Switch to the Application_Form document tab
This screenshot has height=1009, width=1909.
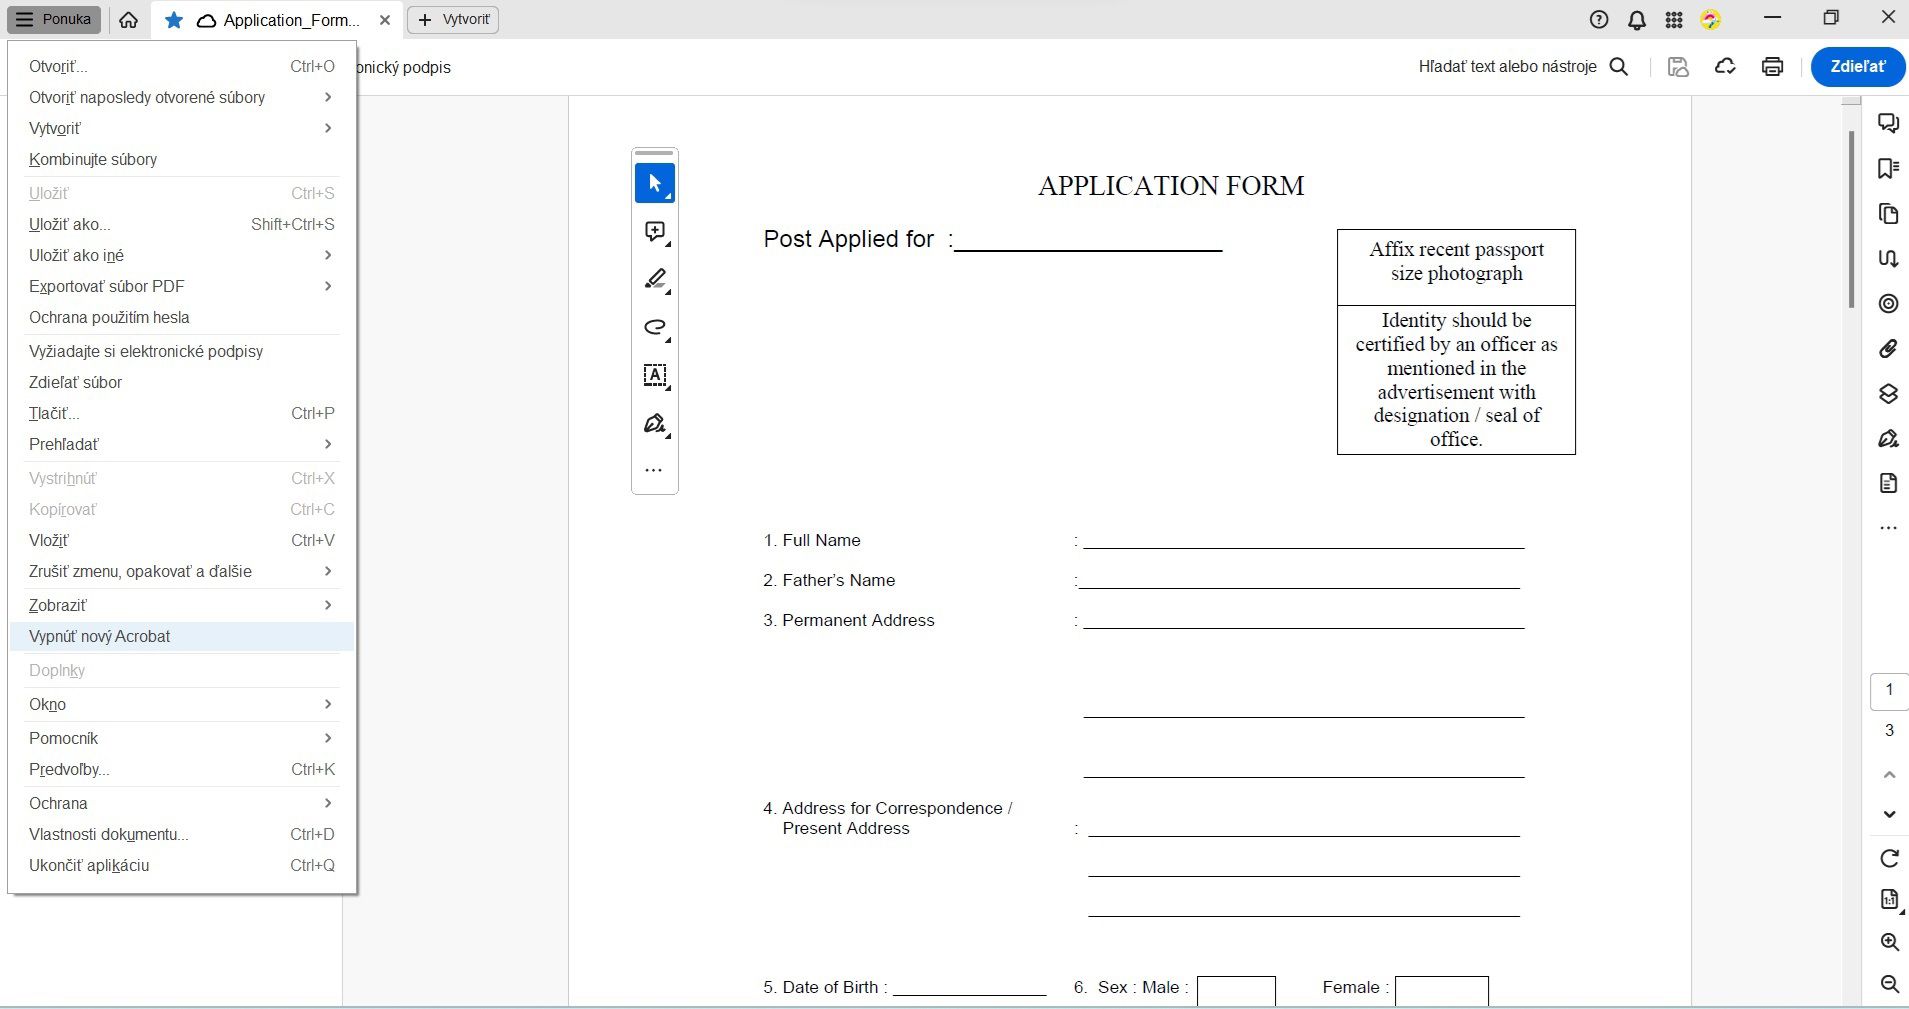click(277, 20)
